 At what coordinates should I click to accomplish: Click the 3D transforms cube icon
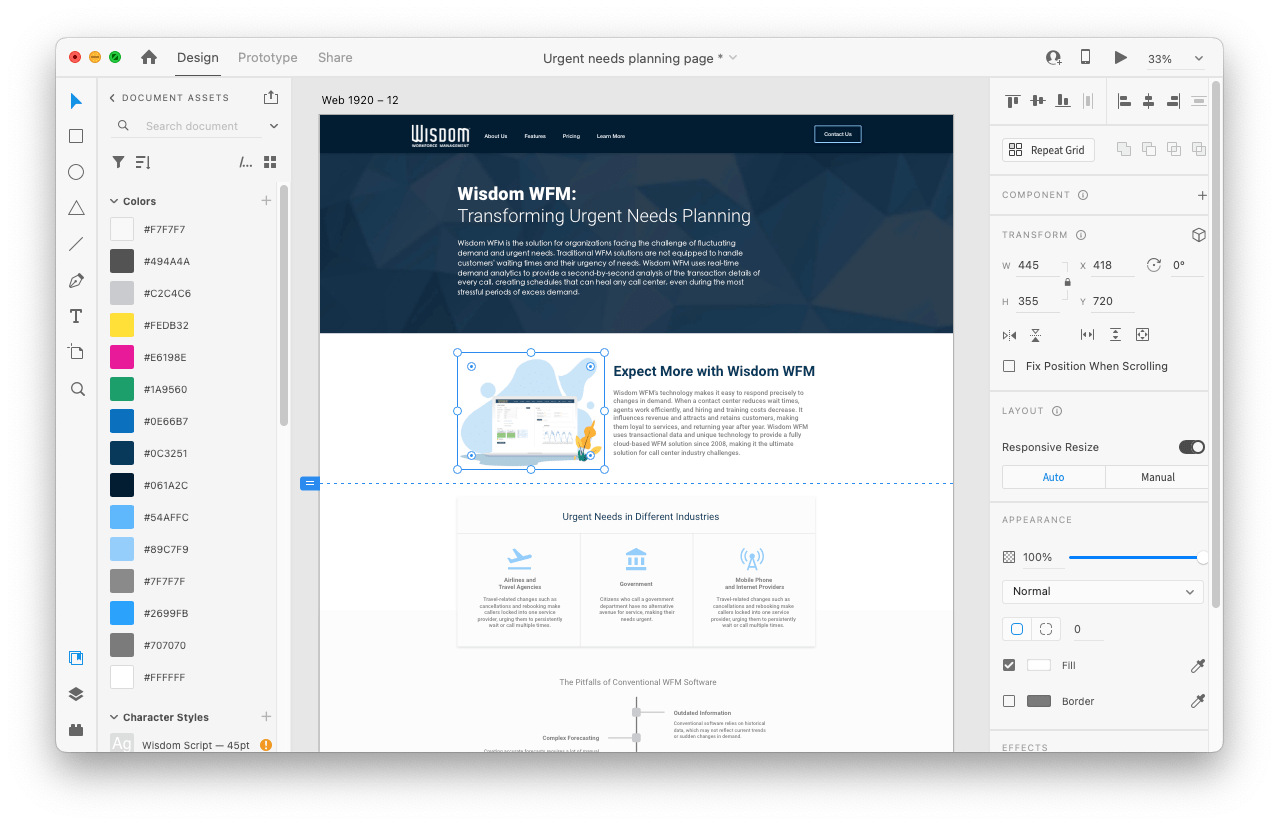pos(1198,235)
